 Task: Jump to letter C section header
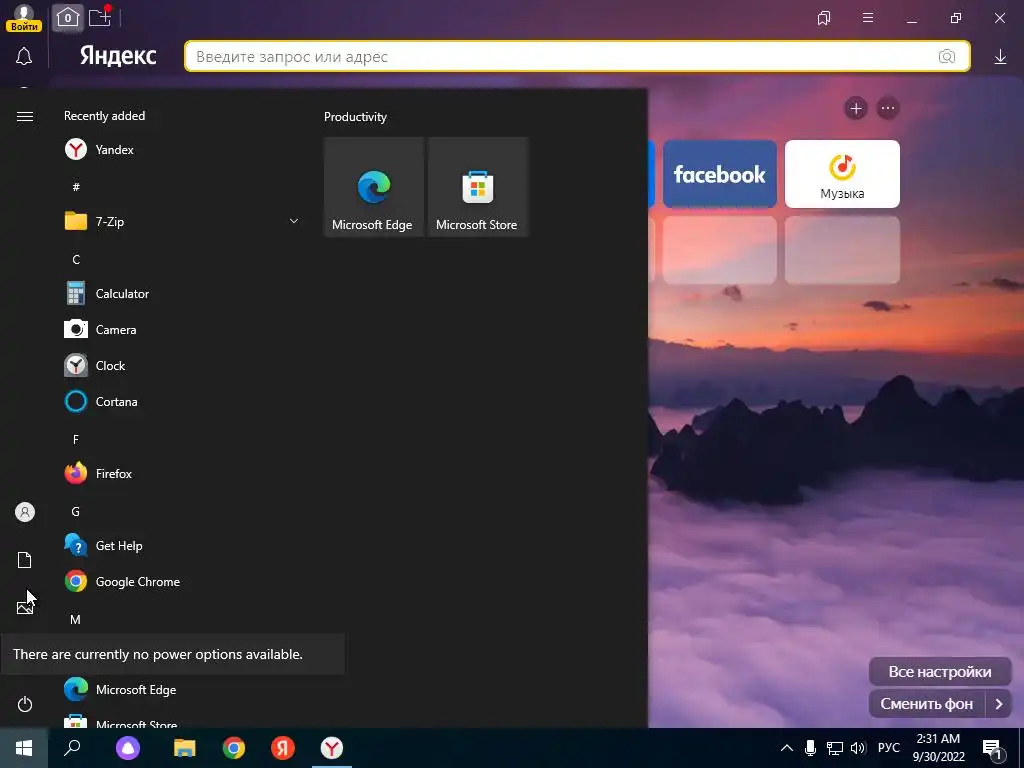[x=76, y=260]
